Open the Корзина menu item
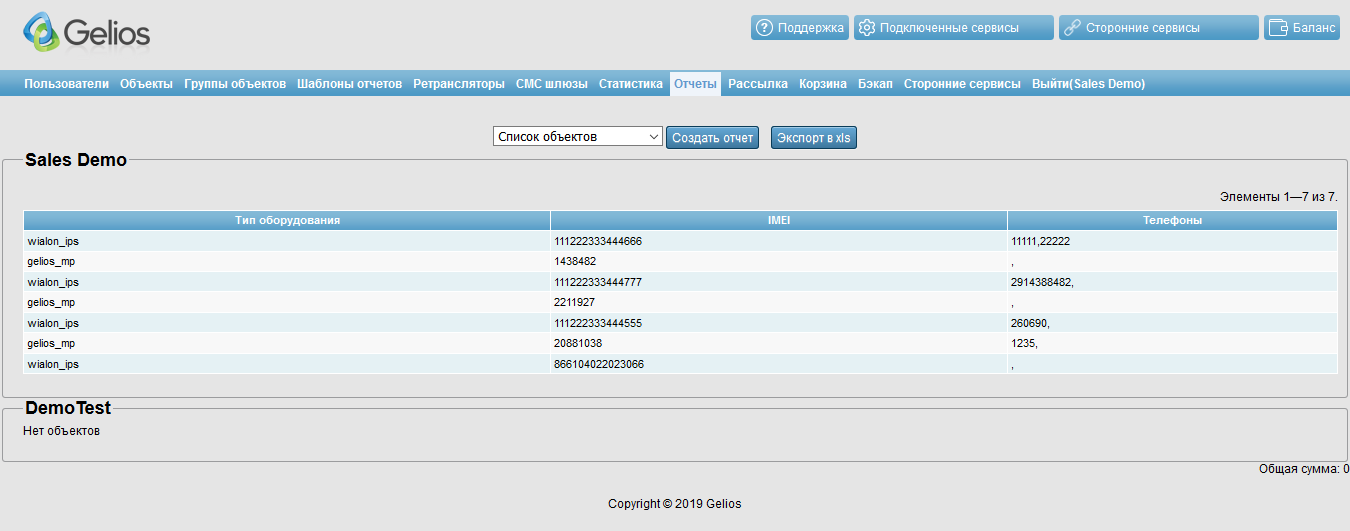 click(x=822, y=84)
